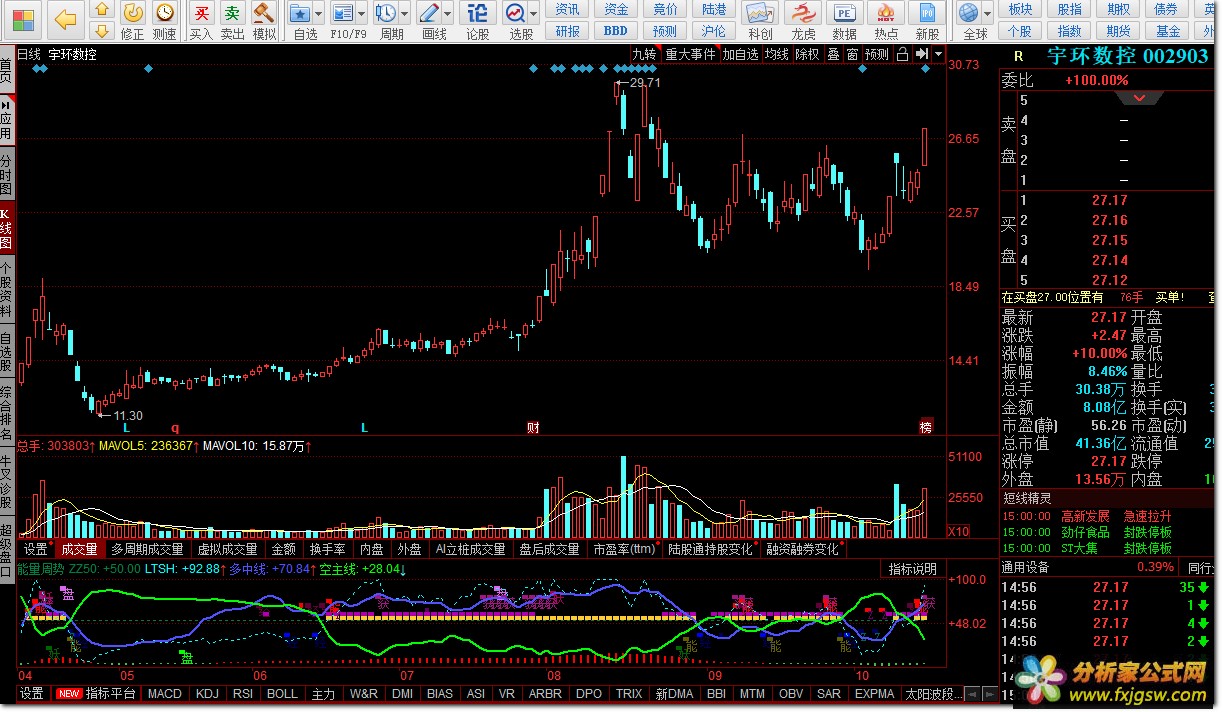Toggle the 窗 window option
This screenshot has height=712, width=1223.
coord(852,54)
